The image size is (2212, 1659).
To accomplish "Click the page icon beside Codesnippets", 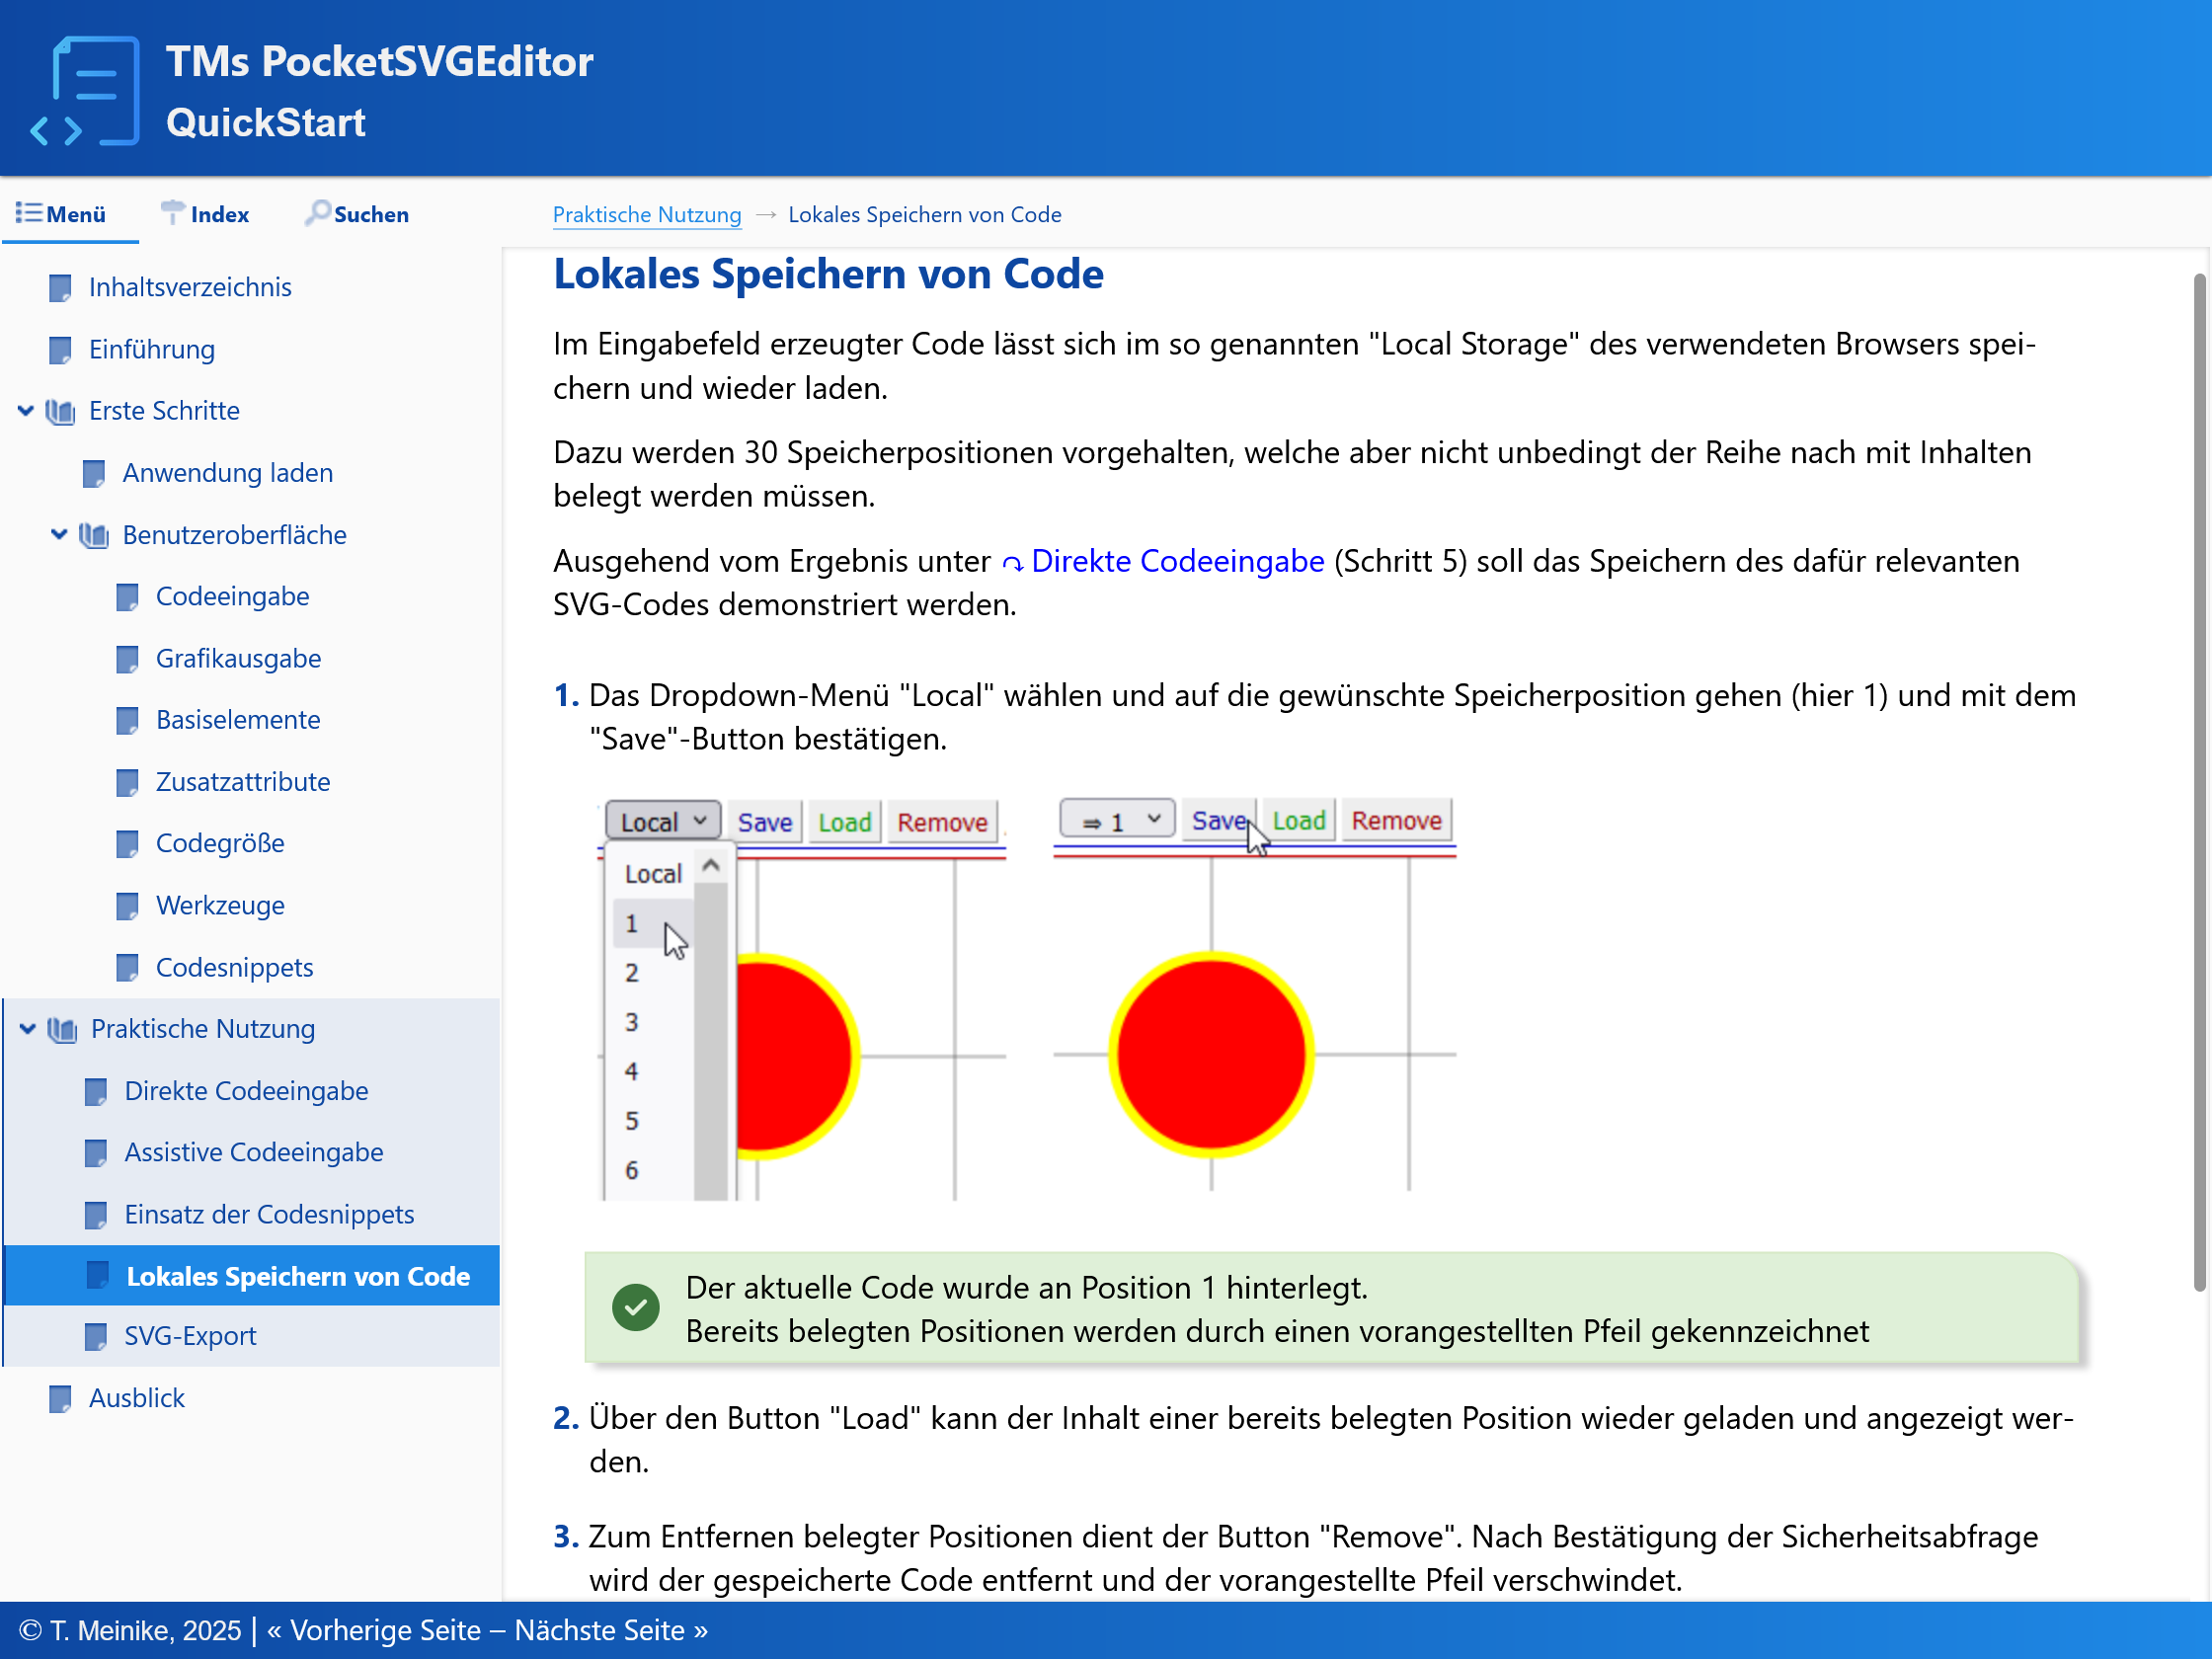I will (127, 967).
